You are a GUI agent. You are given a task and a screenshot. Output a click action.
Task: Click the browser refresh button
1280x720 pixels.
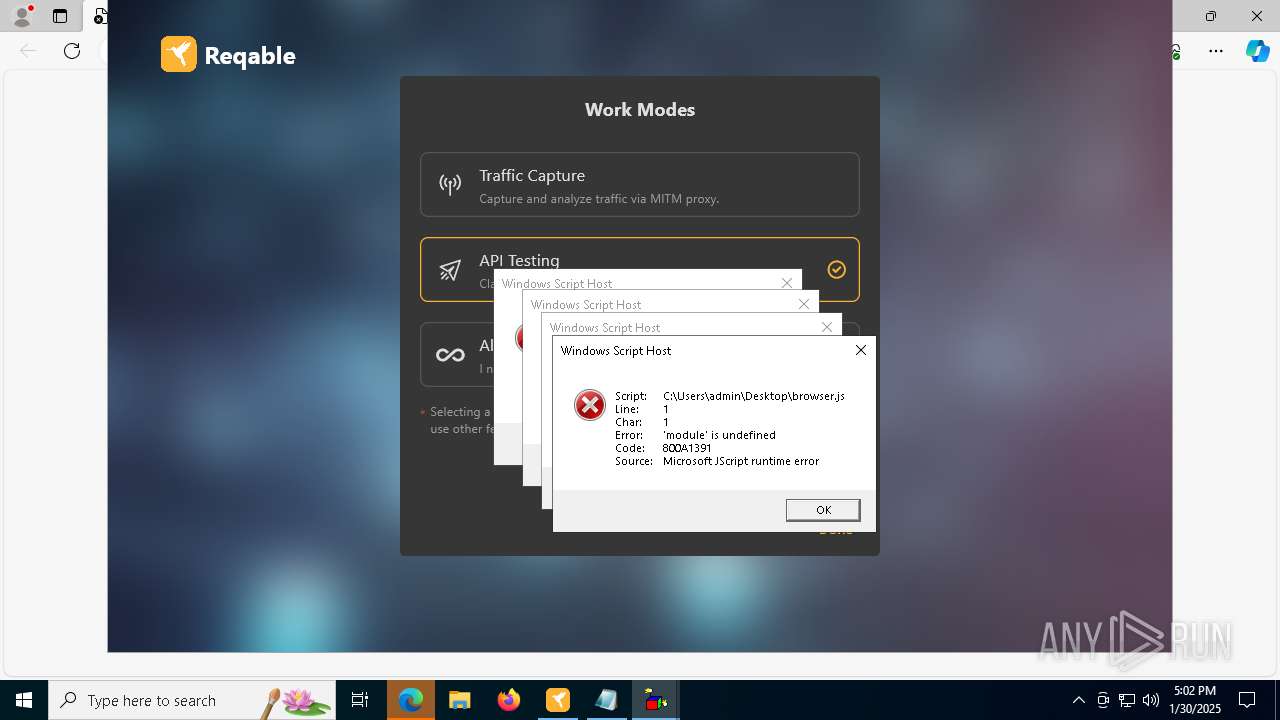72,51
